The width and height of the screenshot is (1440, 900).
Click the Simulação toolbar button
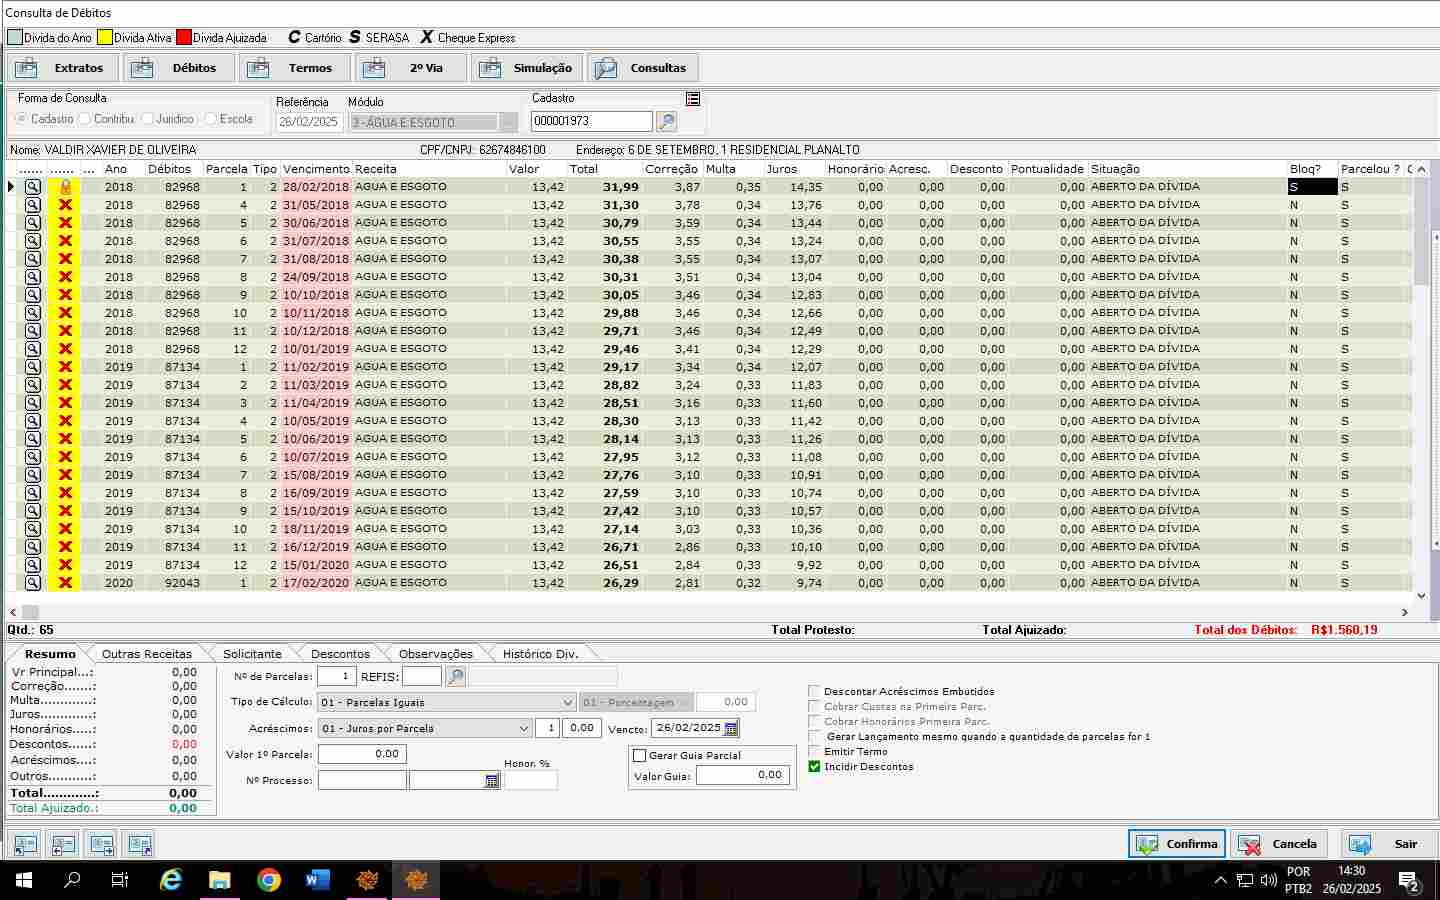pyautogui.click(x=526, y=68)
